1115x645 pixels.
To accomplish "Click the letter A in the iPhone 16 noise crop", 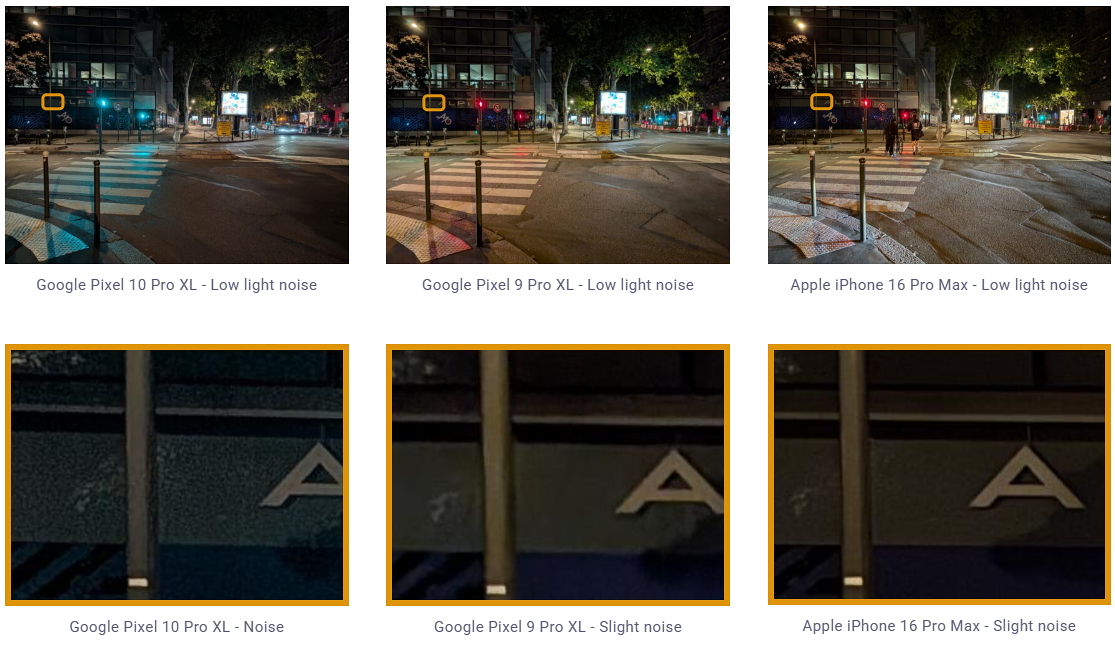I will click(x=1026, y=477).
